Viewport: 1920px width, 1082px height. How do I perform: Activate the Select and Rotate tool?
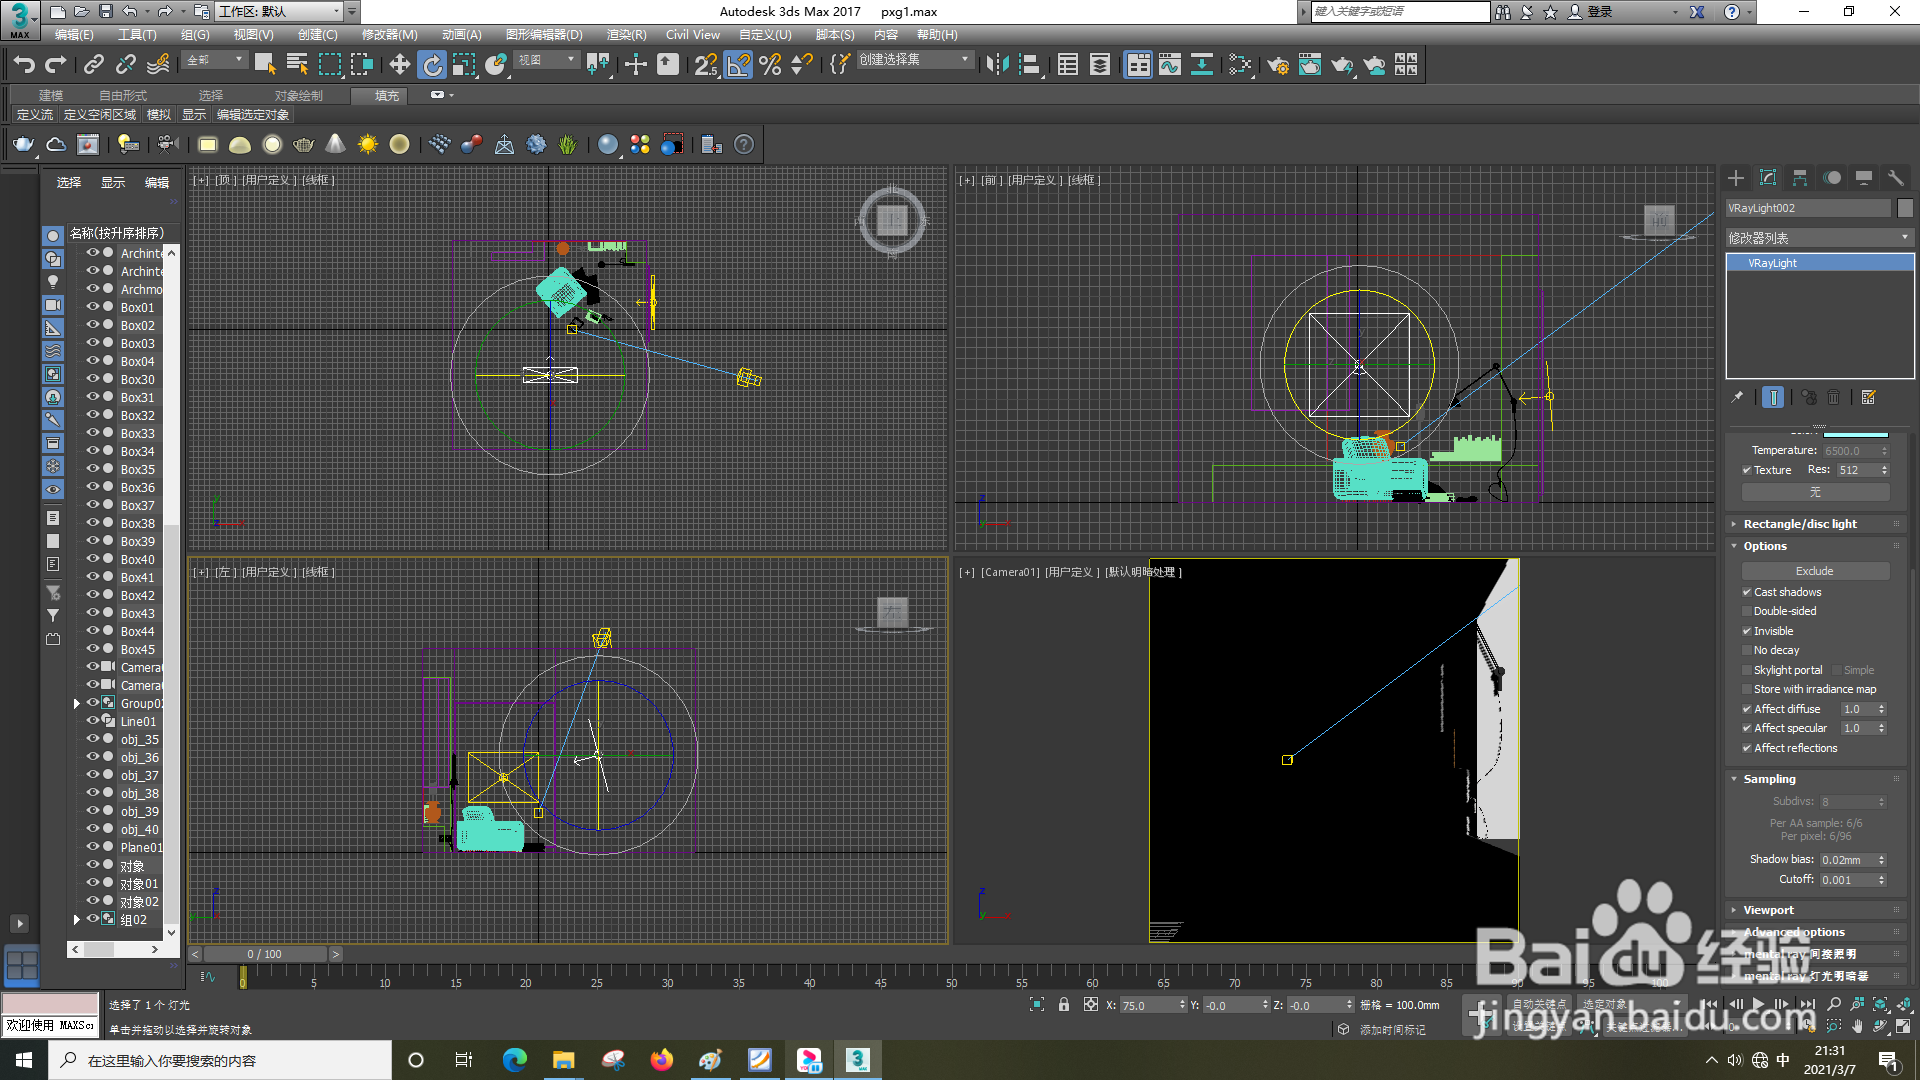coord(432,65)
